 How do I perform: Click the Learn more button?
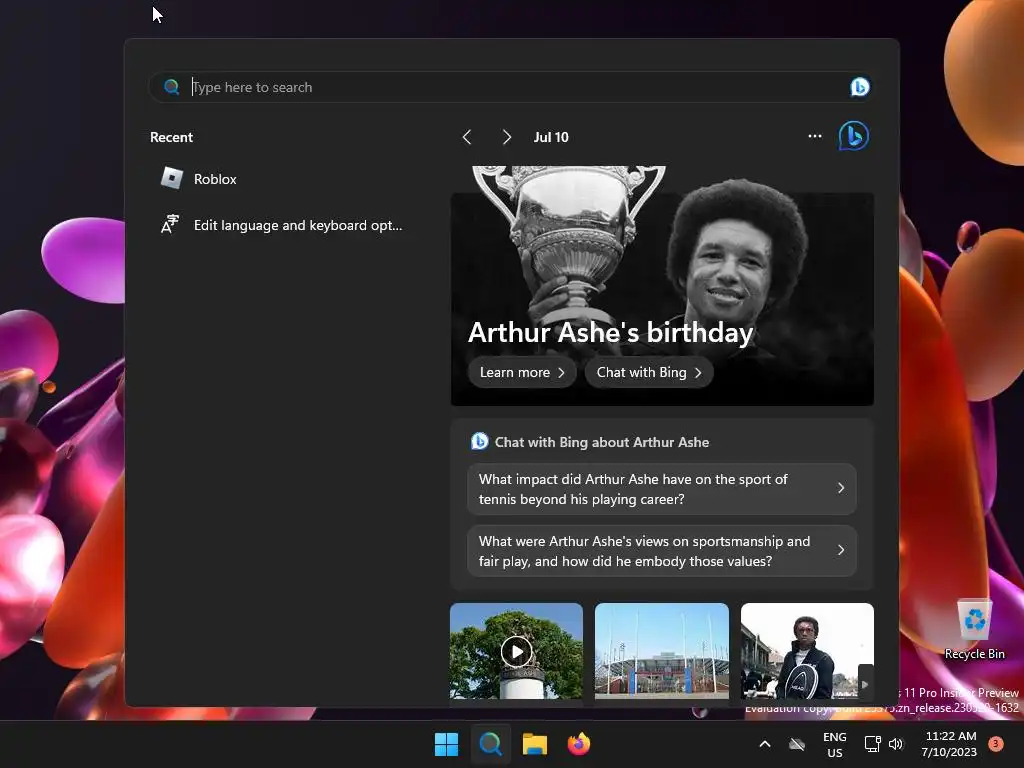click(522, 372)
